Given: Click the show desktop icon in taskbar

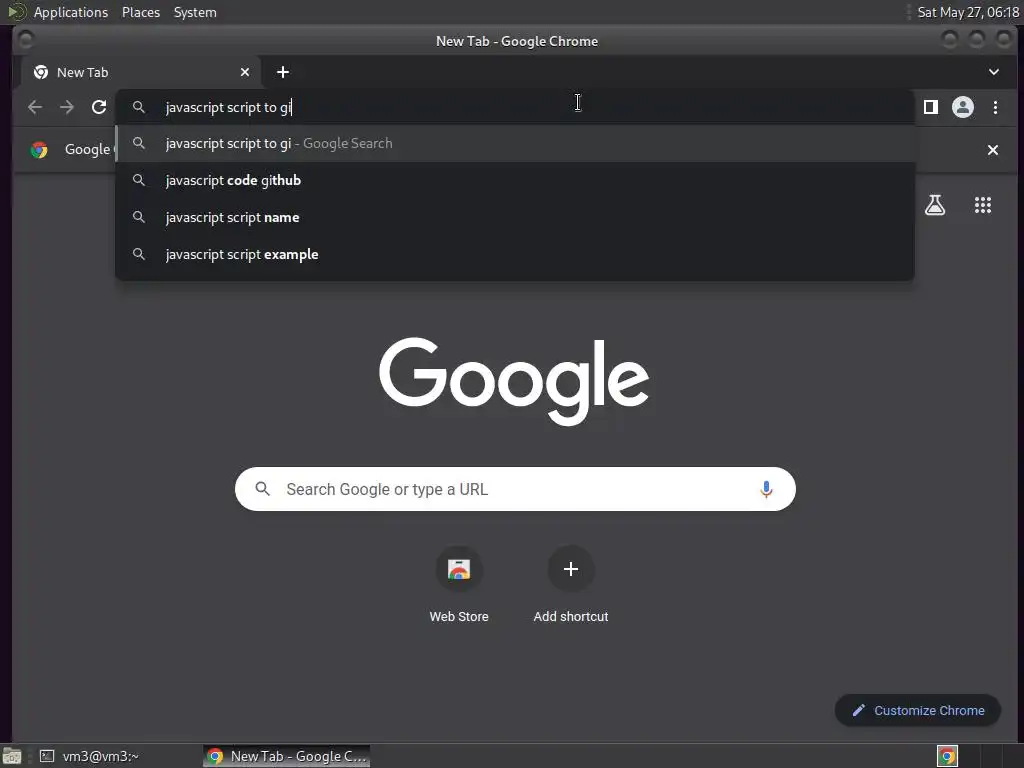Looking at the screenshot, I should (12, 756).
